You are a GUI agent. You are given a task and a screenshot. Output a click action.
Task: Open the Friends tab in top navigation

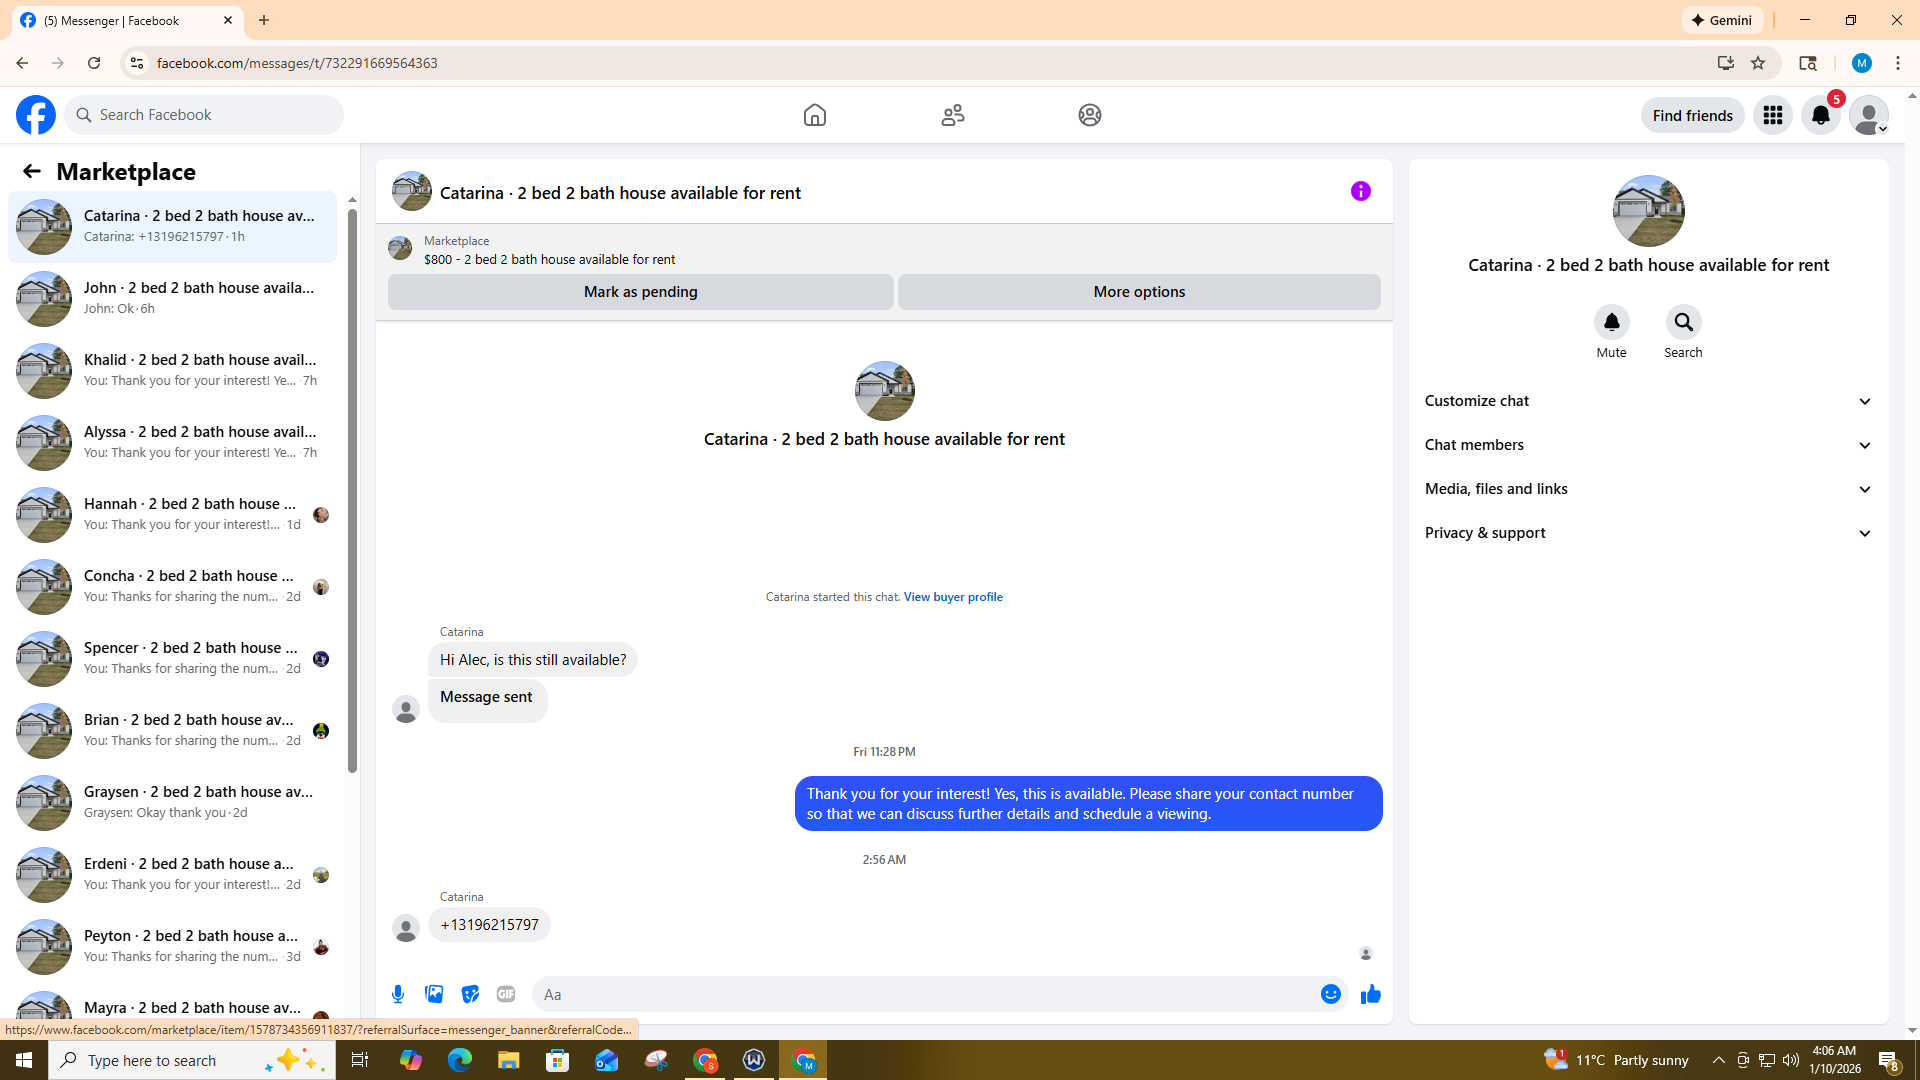[x=952, y=115]
